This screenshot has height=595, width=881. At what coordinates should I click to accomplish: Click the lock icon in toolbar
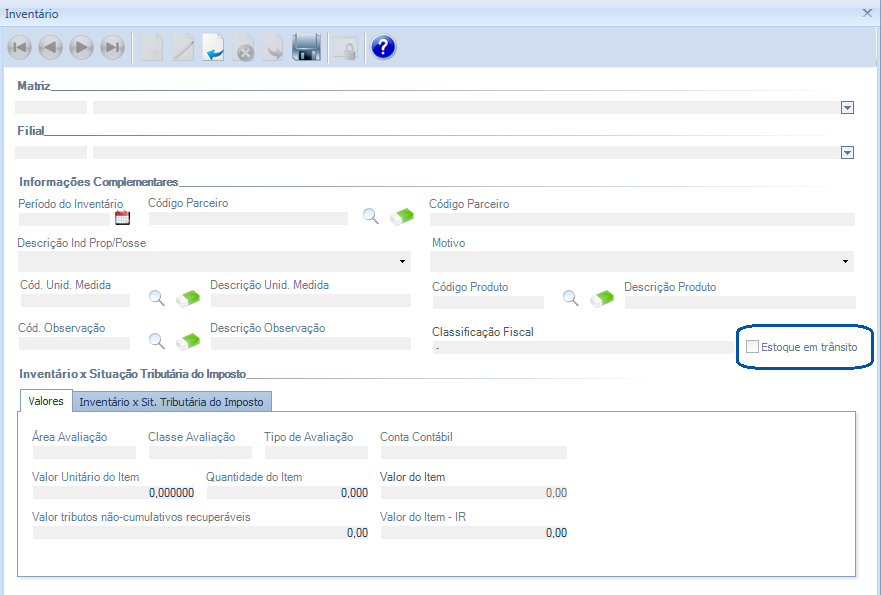click(x=345, y=47)
